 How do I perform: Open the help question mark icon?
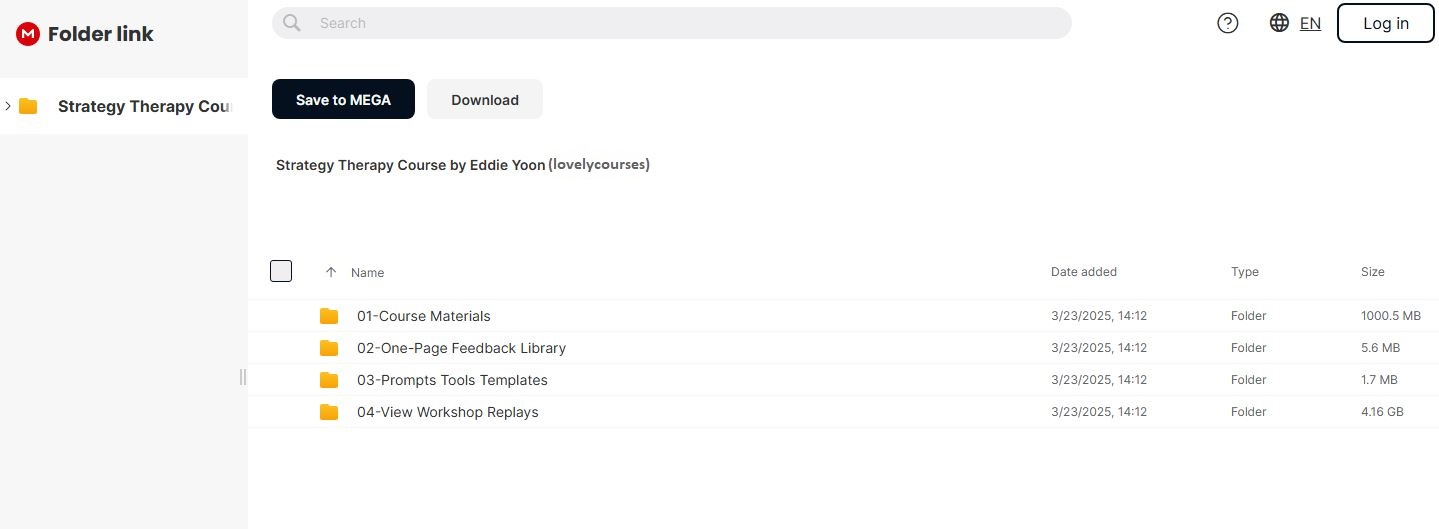(x=1227, y=23)
